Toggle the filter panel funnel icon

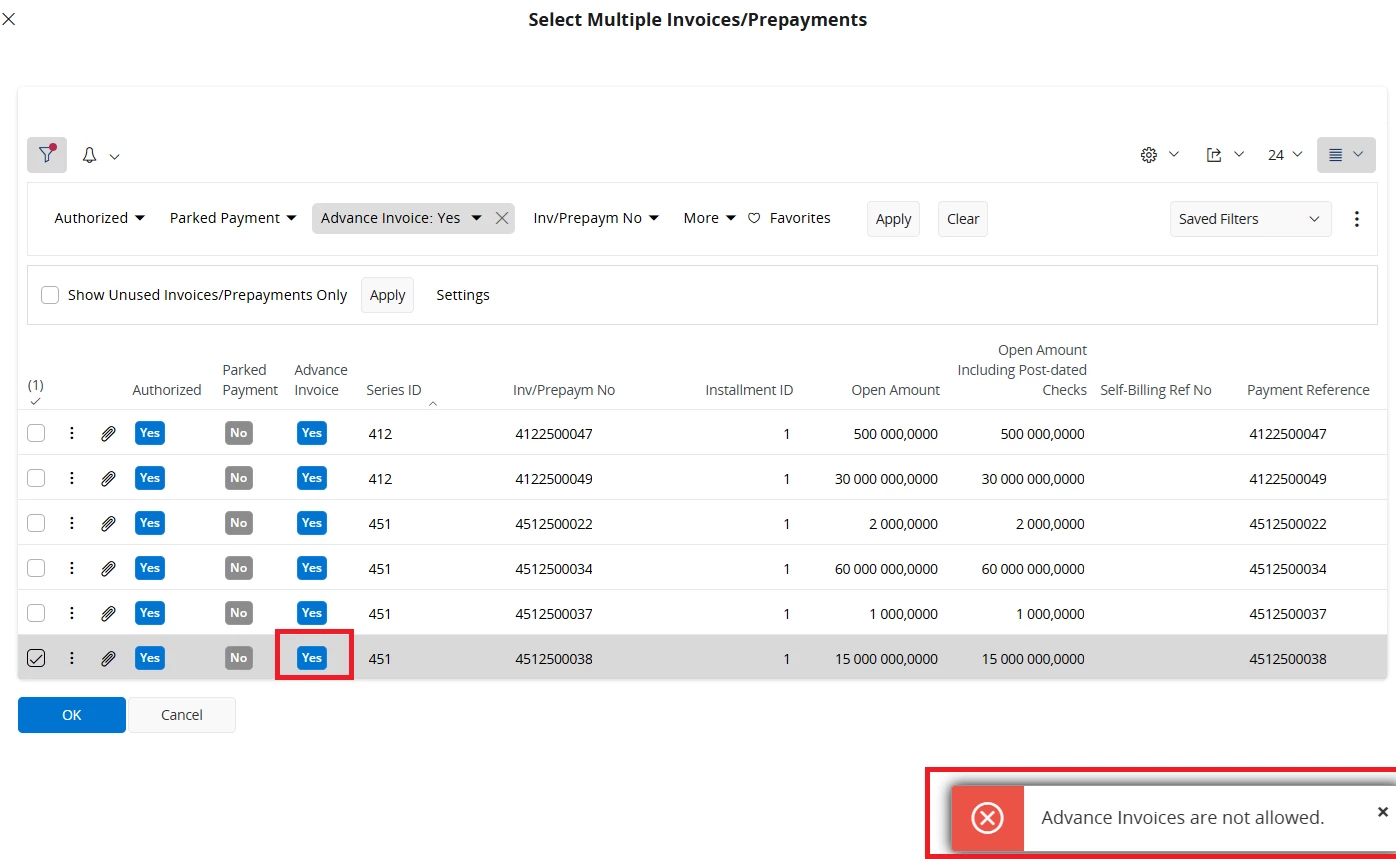(x=47, y=155)
